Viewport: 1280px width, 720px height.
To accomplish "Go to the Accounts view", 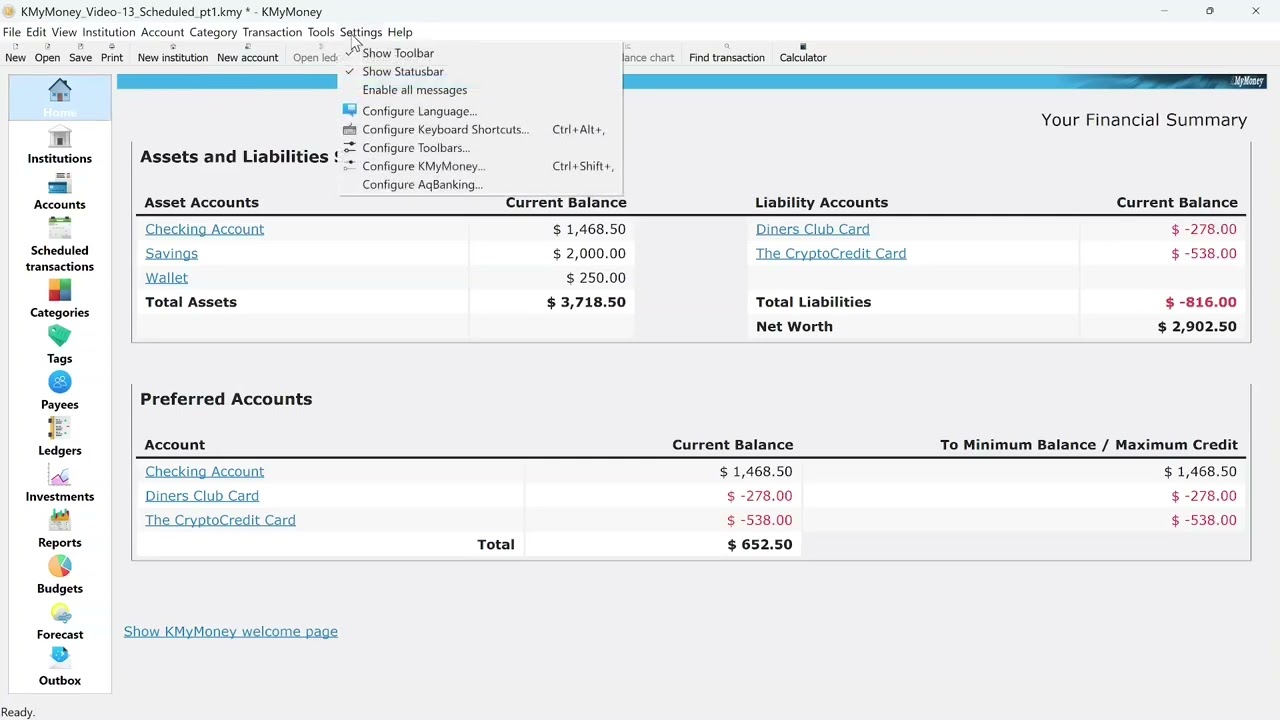I will coord(60,192).
